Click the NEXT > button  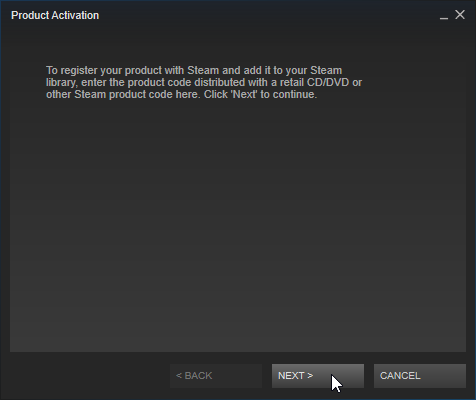318,376
